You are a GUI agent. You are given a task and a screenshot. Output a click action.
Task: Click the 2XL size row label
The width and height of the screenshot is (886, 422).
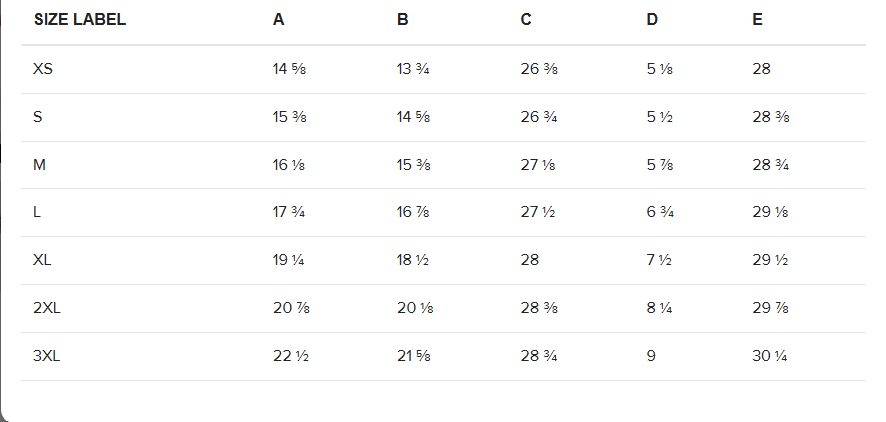coord(47,308)
